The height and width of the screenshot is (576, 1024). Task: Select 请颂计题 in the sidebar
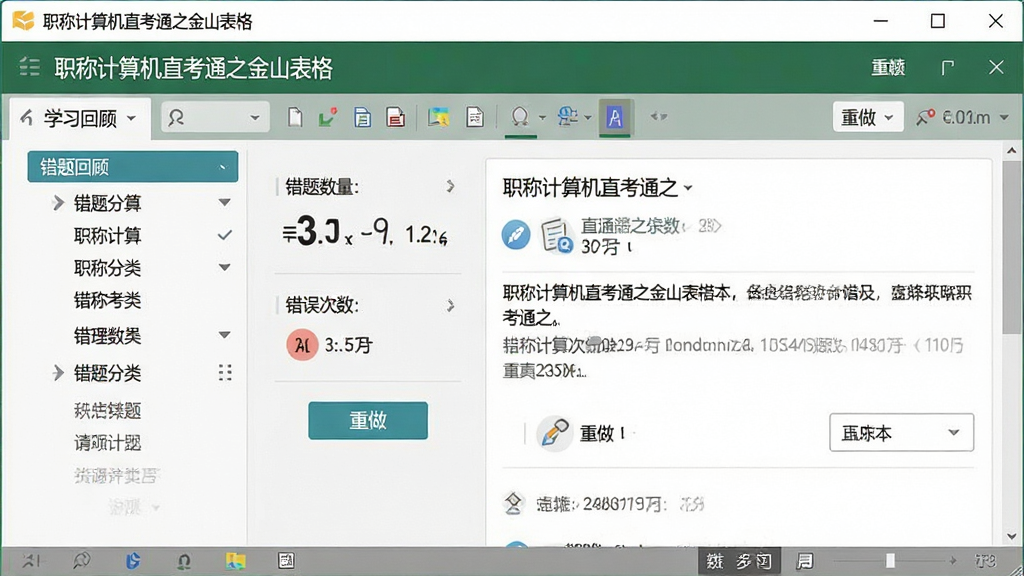point(107,443)
